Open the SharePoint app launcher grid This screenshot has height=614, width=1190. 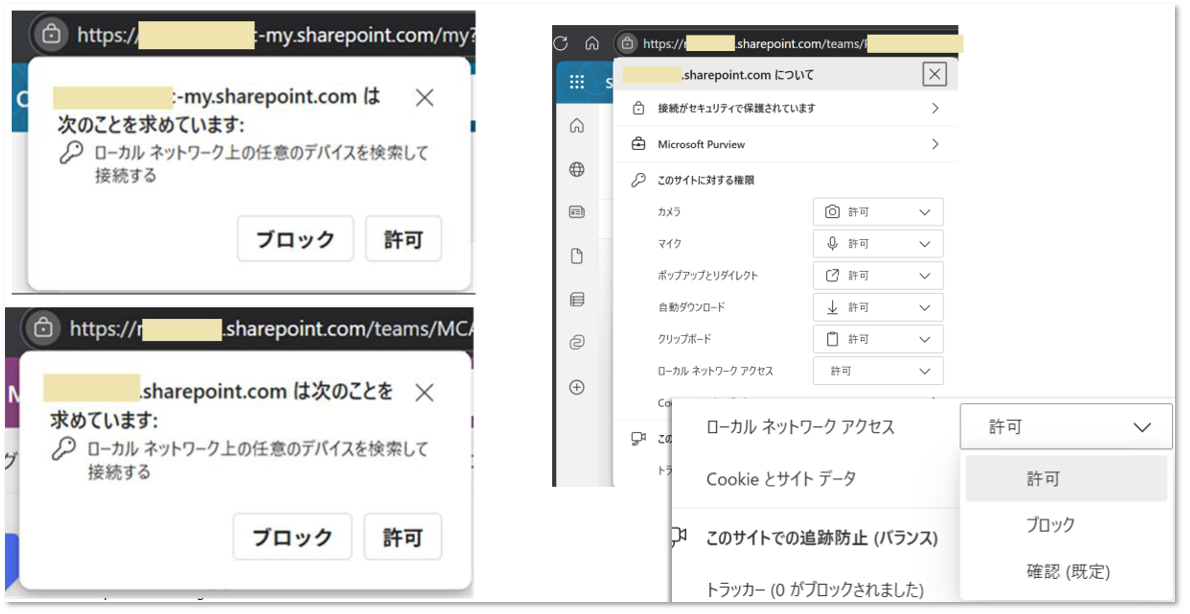pos(577,82)
